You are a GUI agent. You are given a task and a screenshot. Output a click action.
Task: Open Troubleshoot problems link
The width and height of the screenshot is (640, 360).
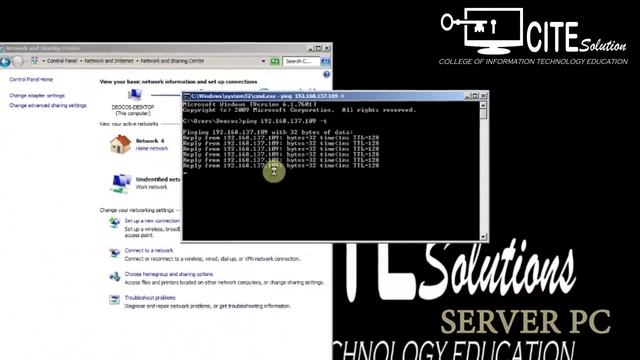[150, 298]
